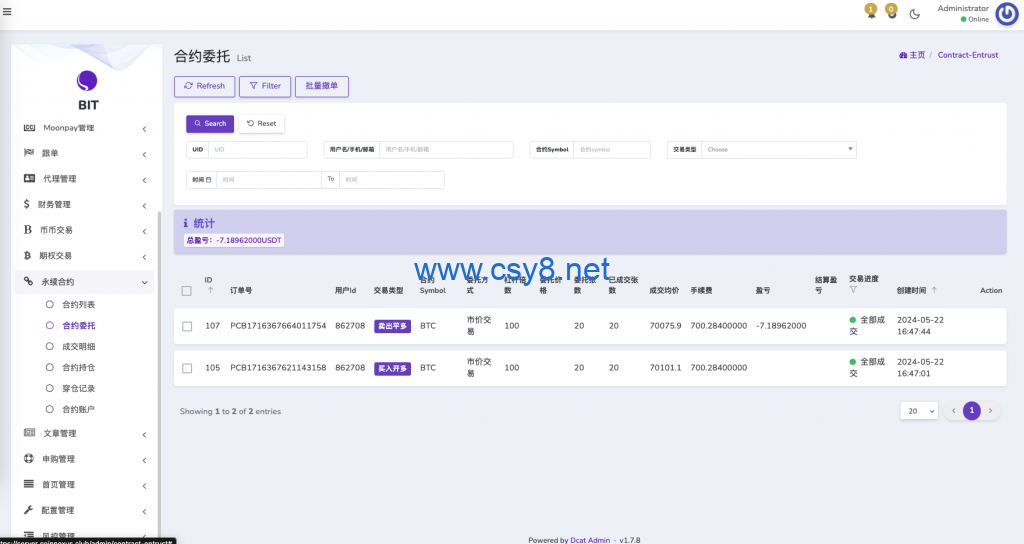
Task: Go to next page arrow
Action: coord(990,411)
